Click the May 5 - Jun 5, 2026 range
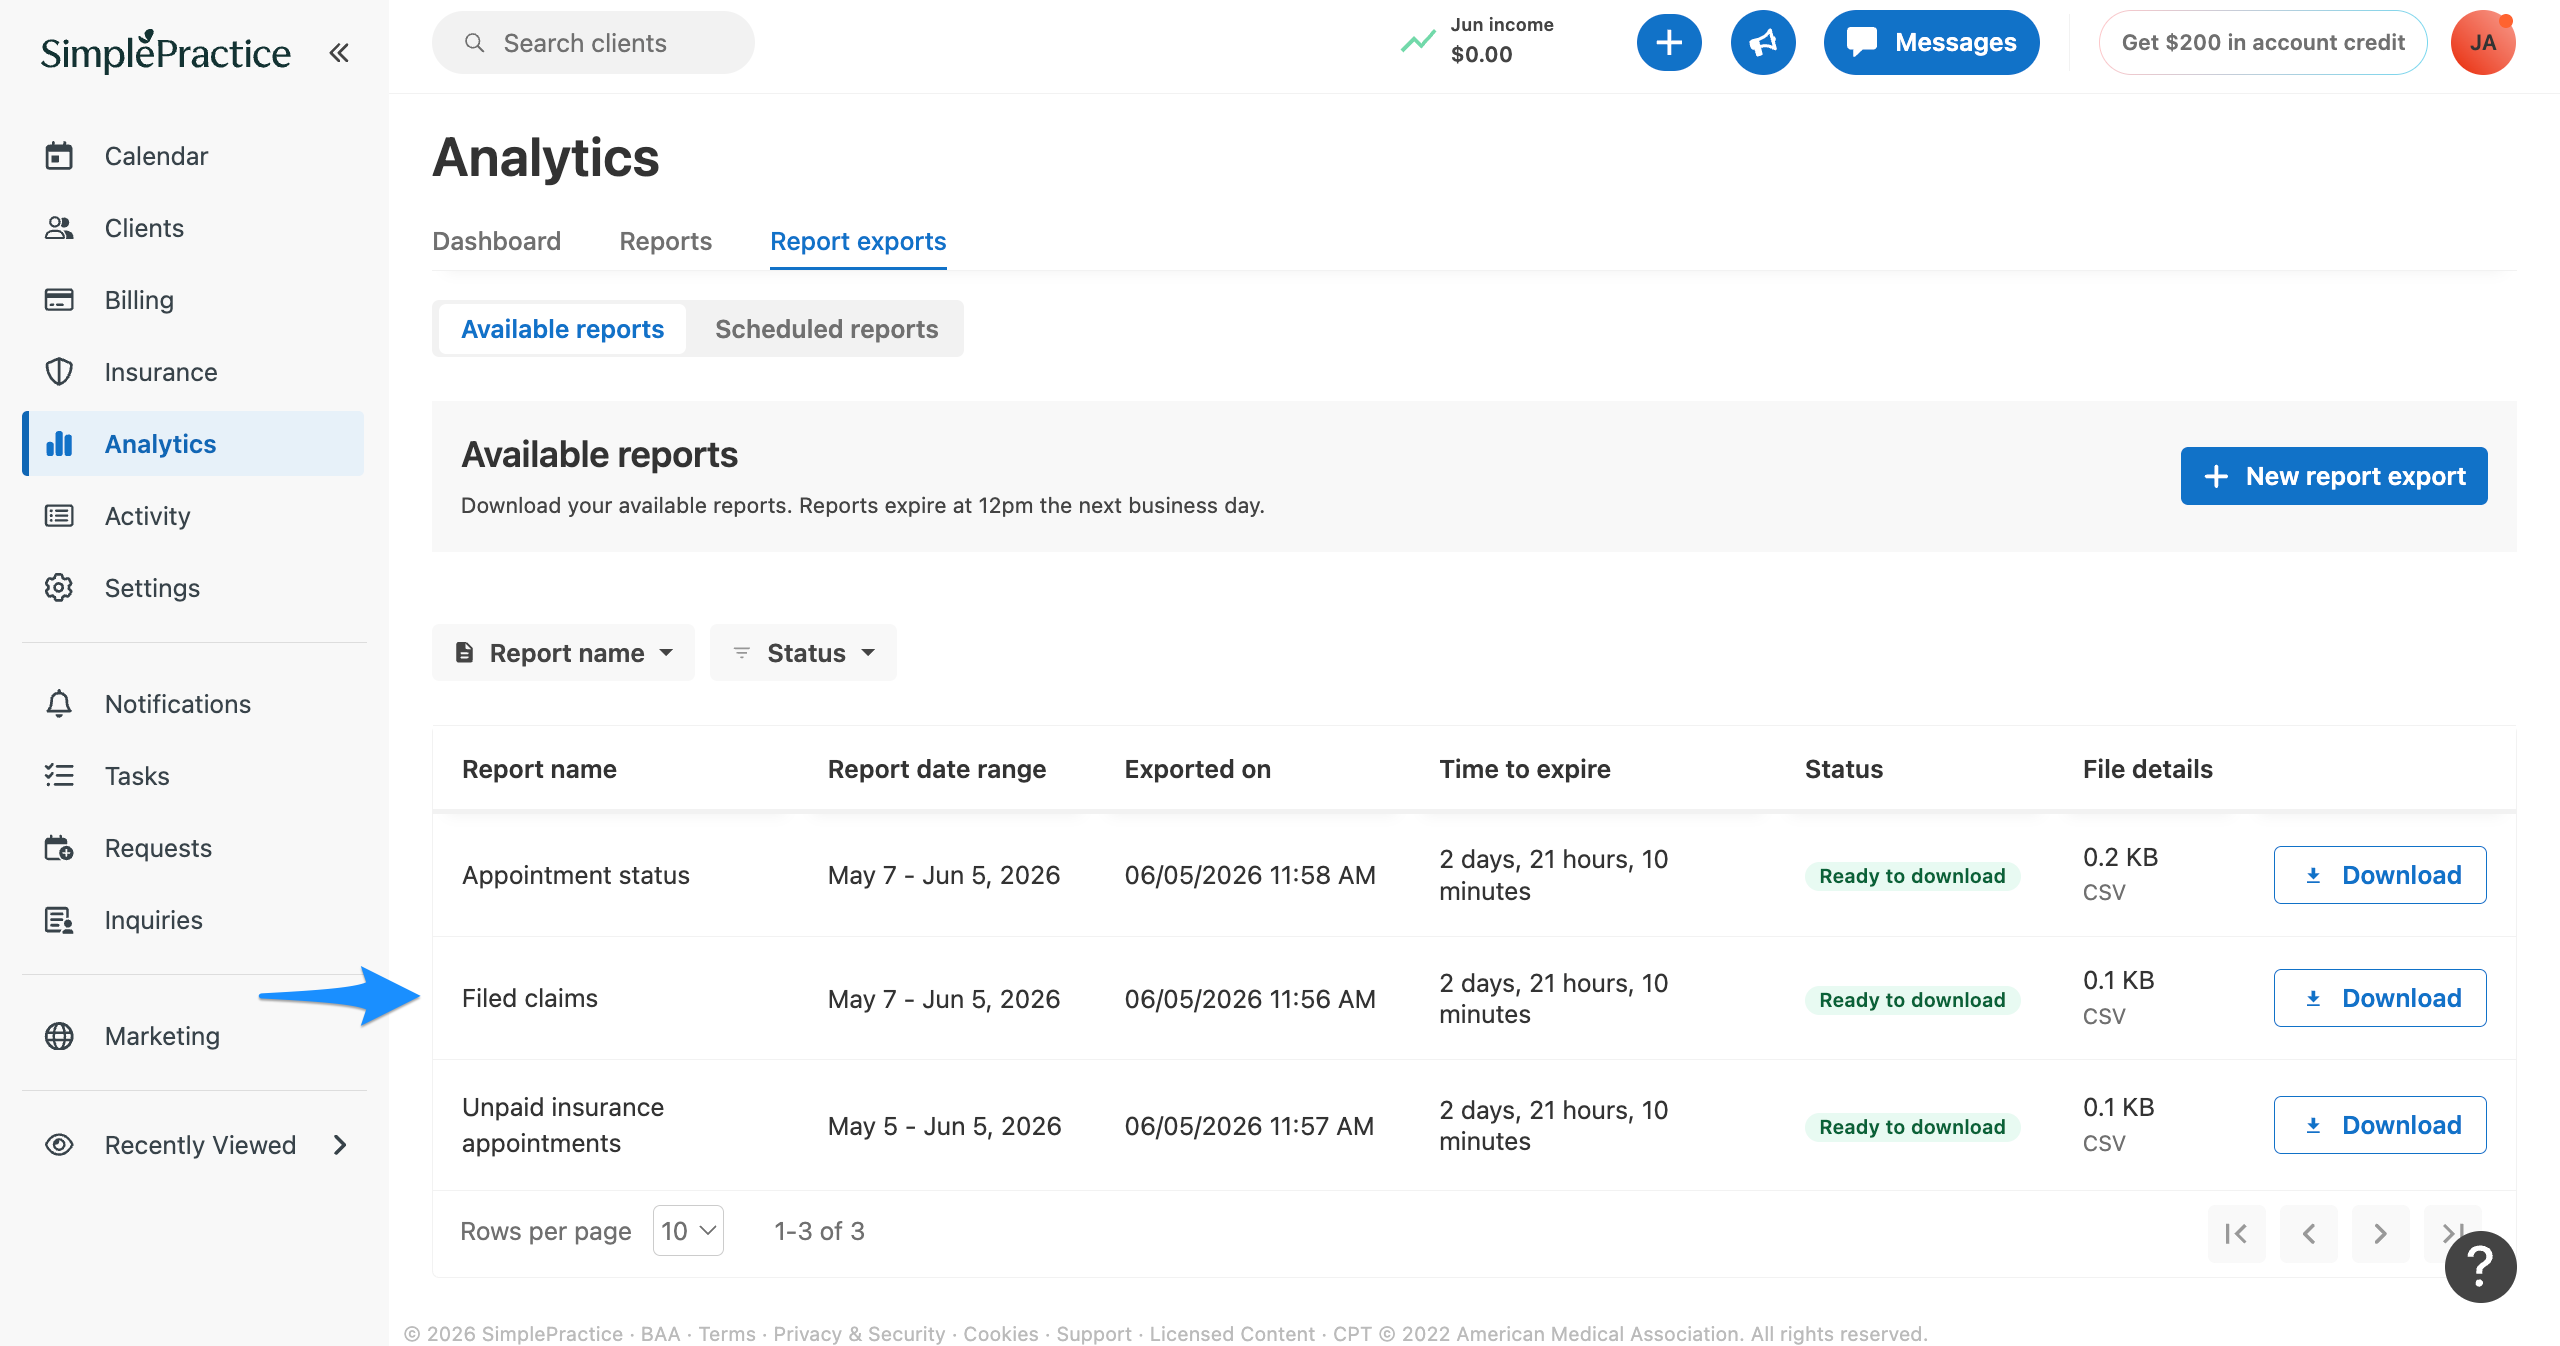The image size is (2560, 1346). 945,1126
